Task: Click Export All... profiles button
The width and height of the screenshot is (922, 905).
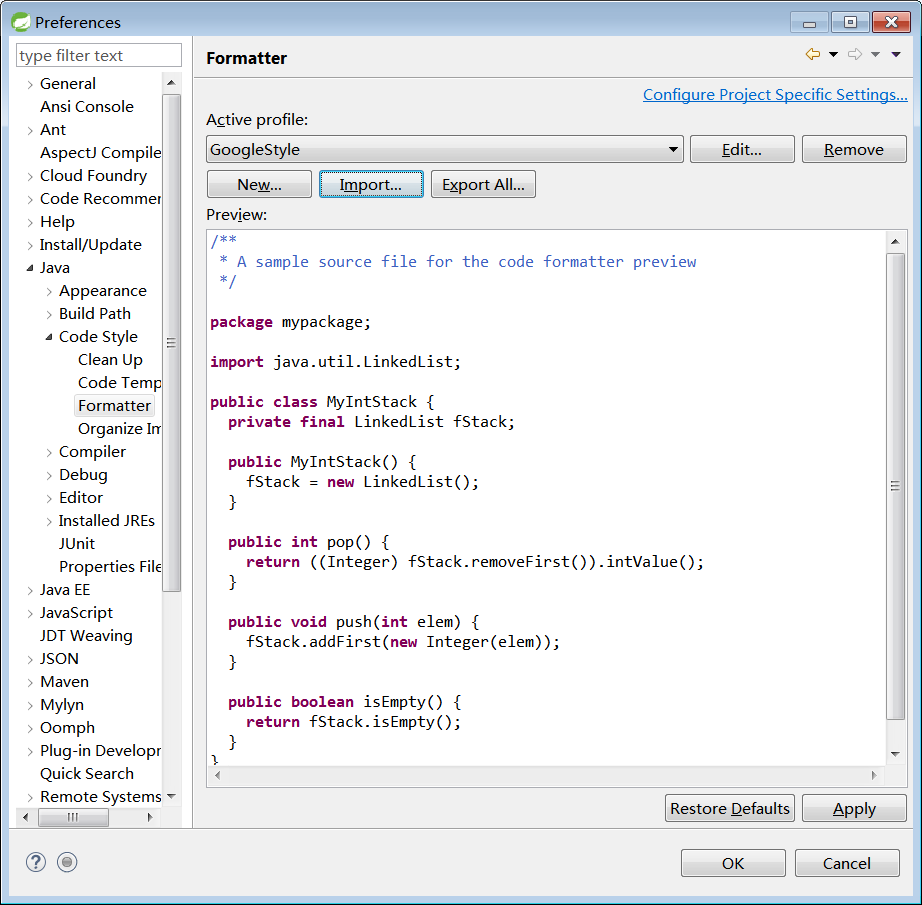Action: point(483,185)
